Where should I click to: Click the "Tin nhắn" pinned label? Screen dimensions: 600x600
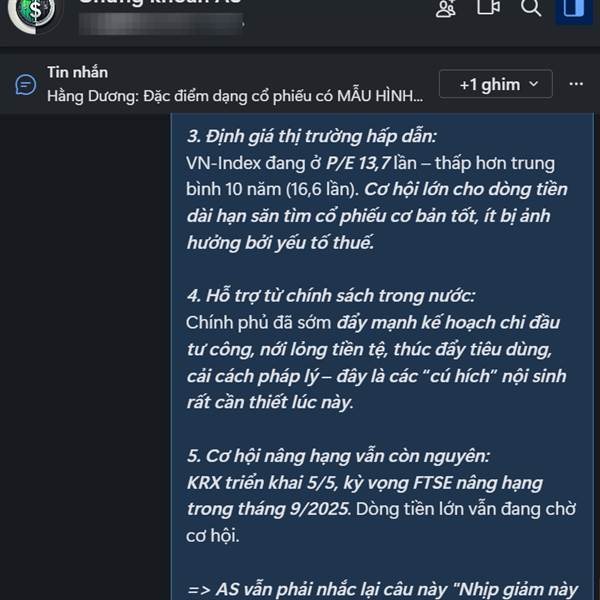click(x=77, y=72)
